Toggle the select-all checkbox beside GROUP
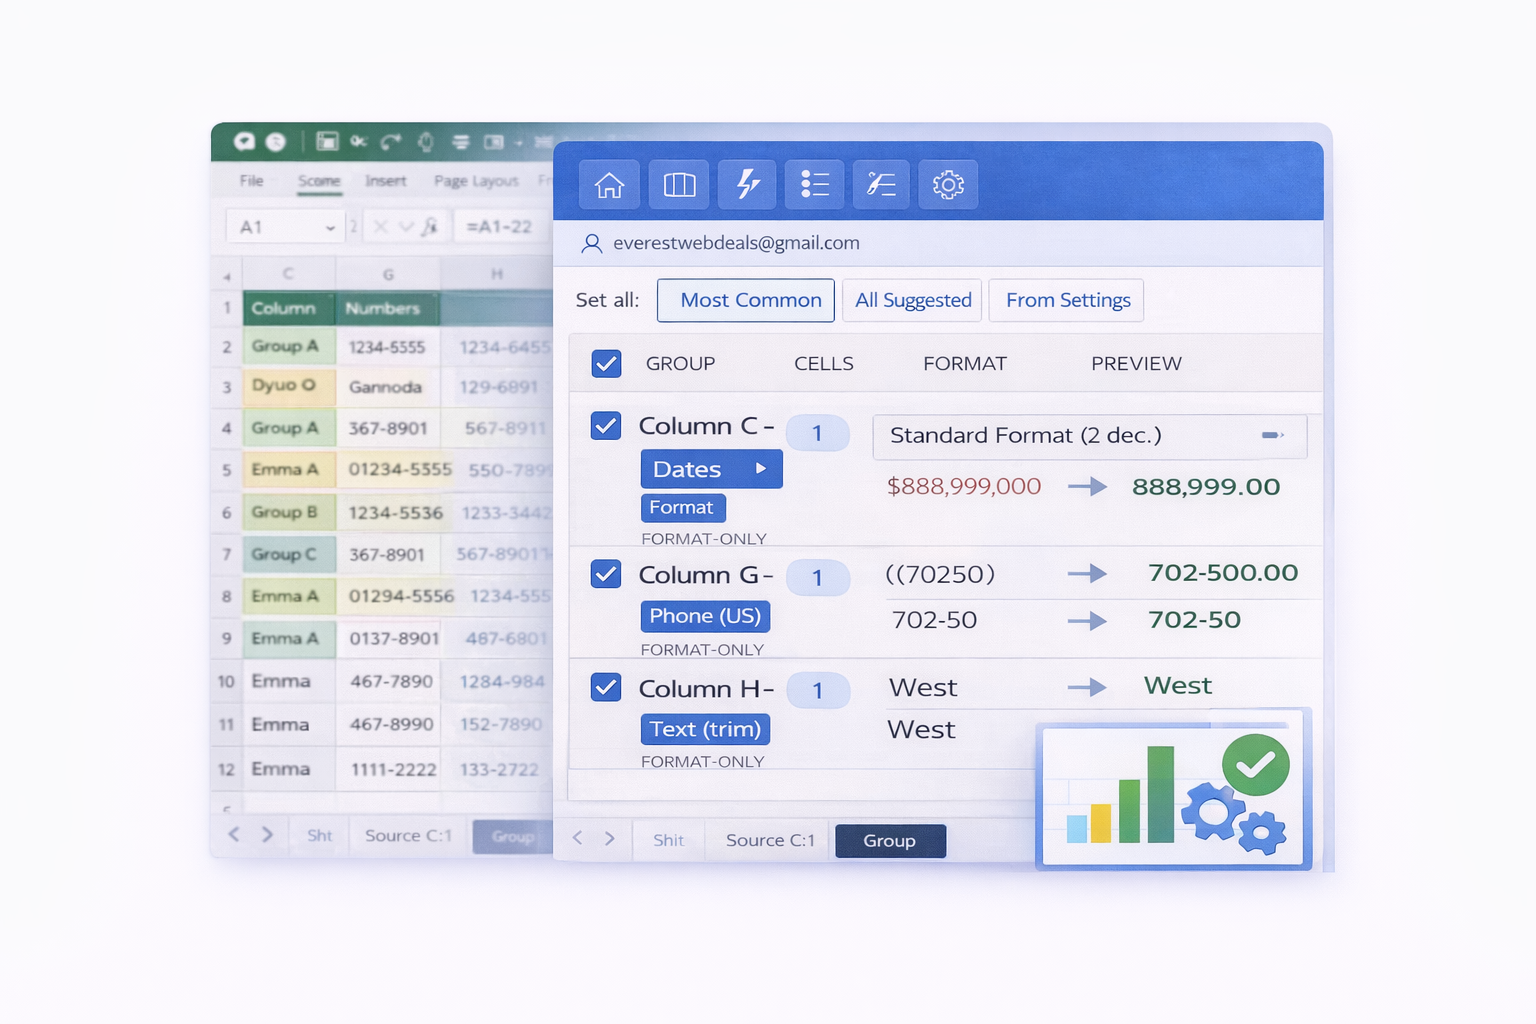This screenshot has width=1536, height=1024. (x=606, y=363)
